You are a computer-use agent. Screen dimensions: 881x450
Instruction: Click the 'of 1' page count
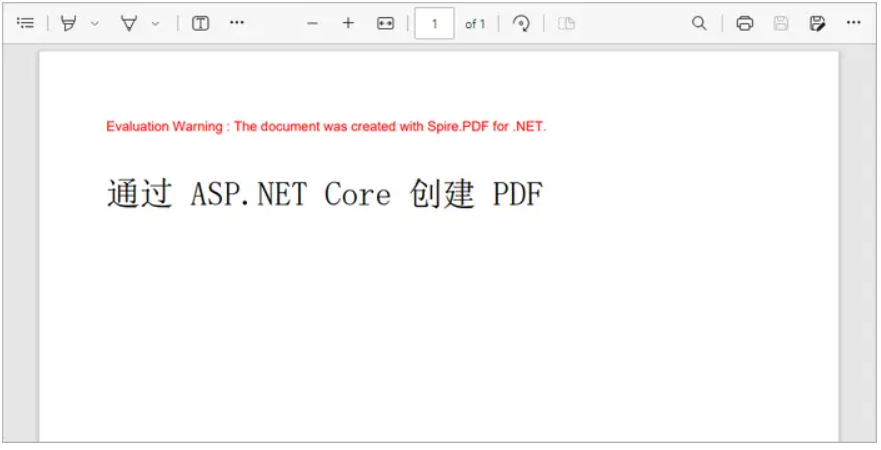(475, 24)
